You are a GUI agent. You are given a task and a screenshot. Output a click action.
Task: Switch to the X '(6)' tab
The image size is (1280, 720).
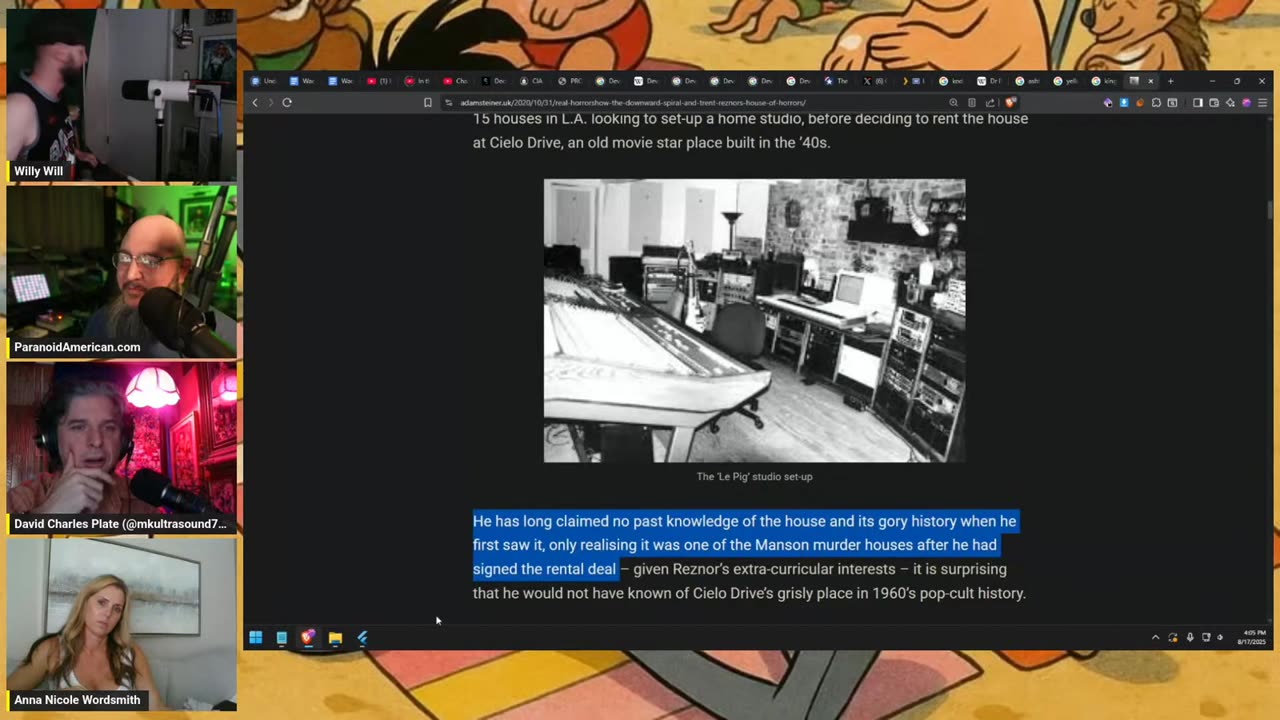874,81
